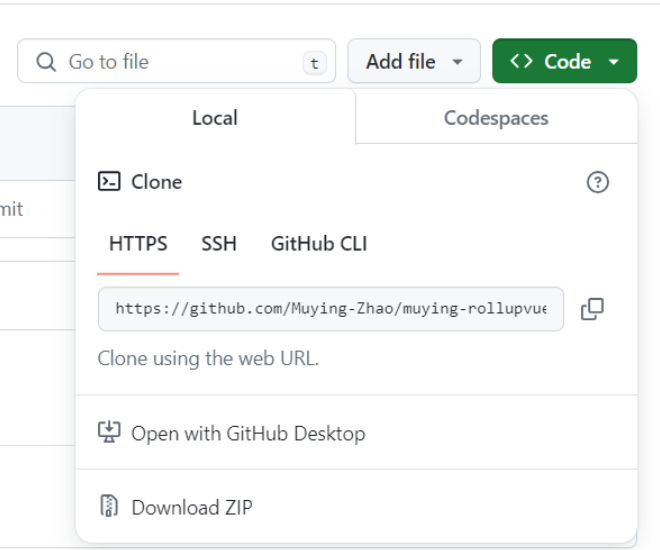The height and width of the screenshot is (550, 660).
Task: Switch to the Codespaces tab
Action: [x=496, y=118]
